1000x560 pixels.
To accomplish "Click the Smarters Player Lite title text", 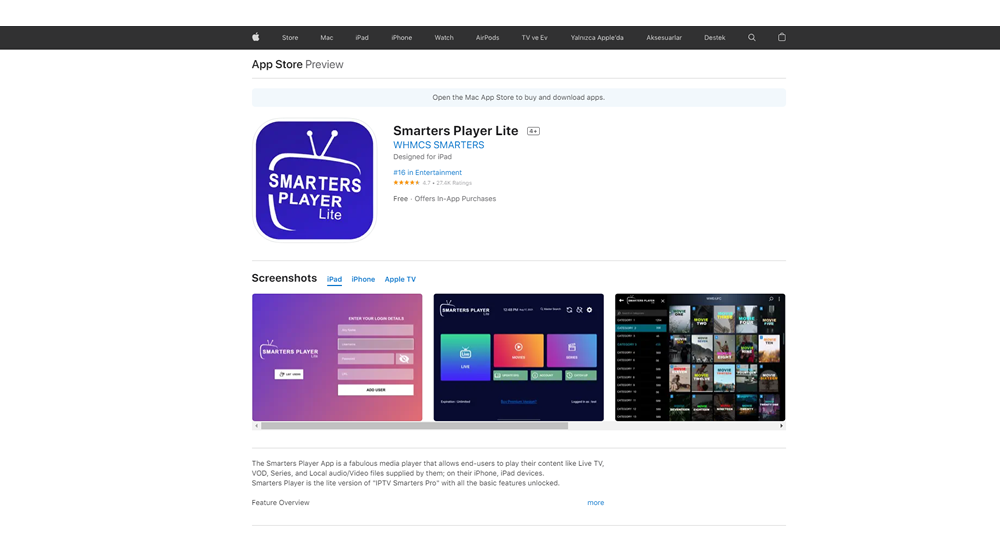I will 455,131.
